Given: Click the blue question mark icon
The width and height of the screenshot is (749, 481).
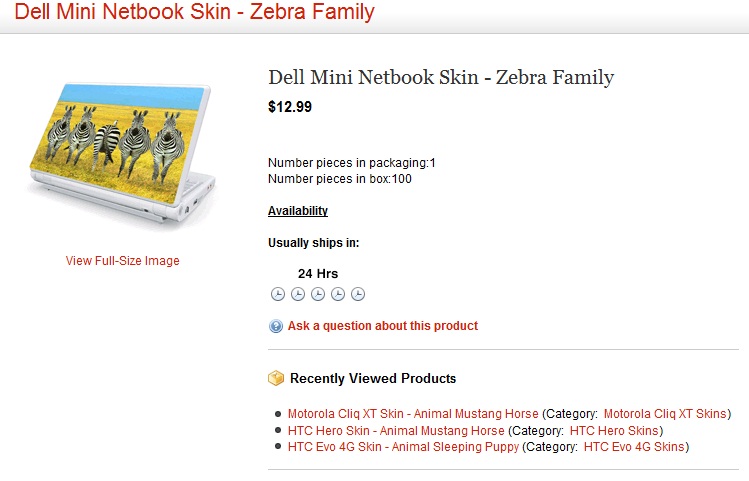Looking at the screenshot, I should (x=276, y=326).
